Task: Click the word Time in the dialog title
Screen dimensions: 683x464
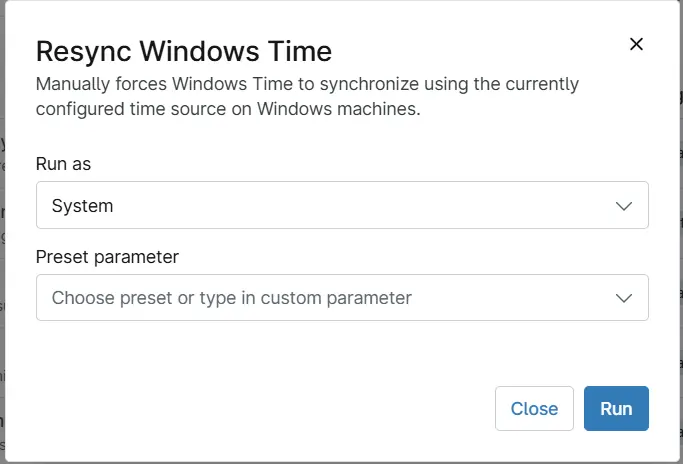Action: [x=299, y=51]
